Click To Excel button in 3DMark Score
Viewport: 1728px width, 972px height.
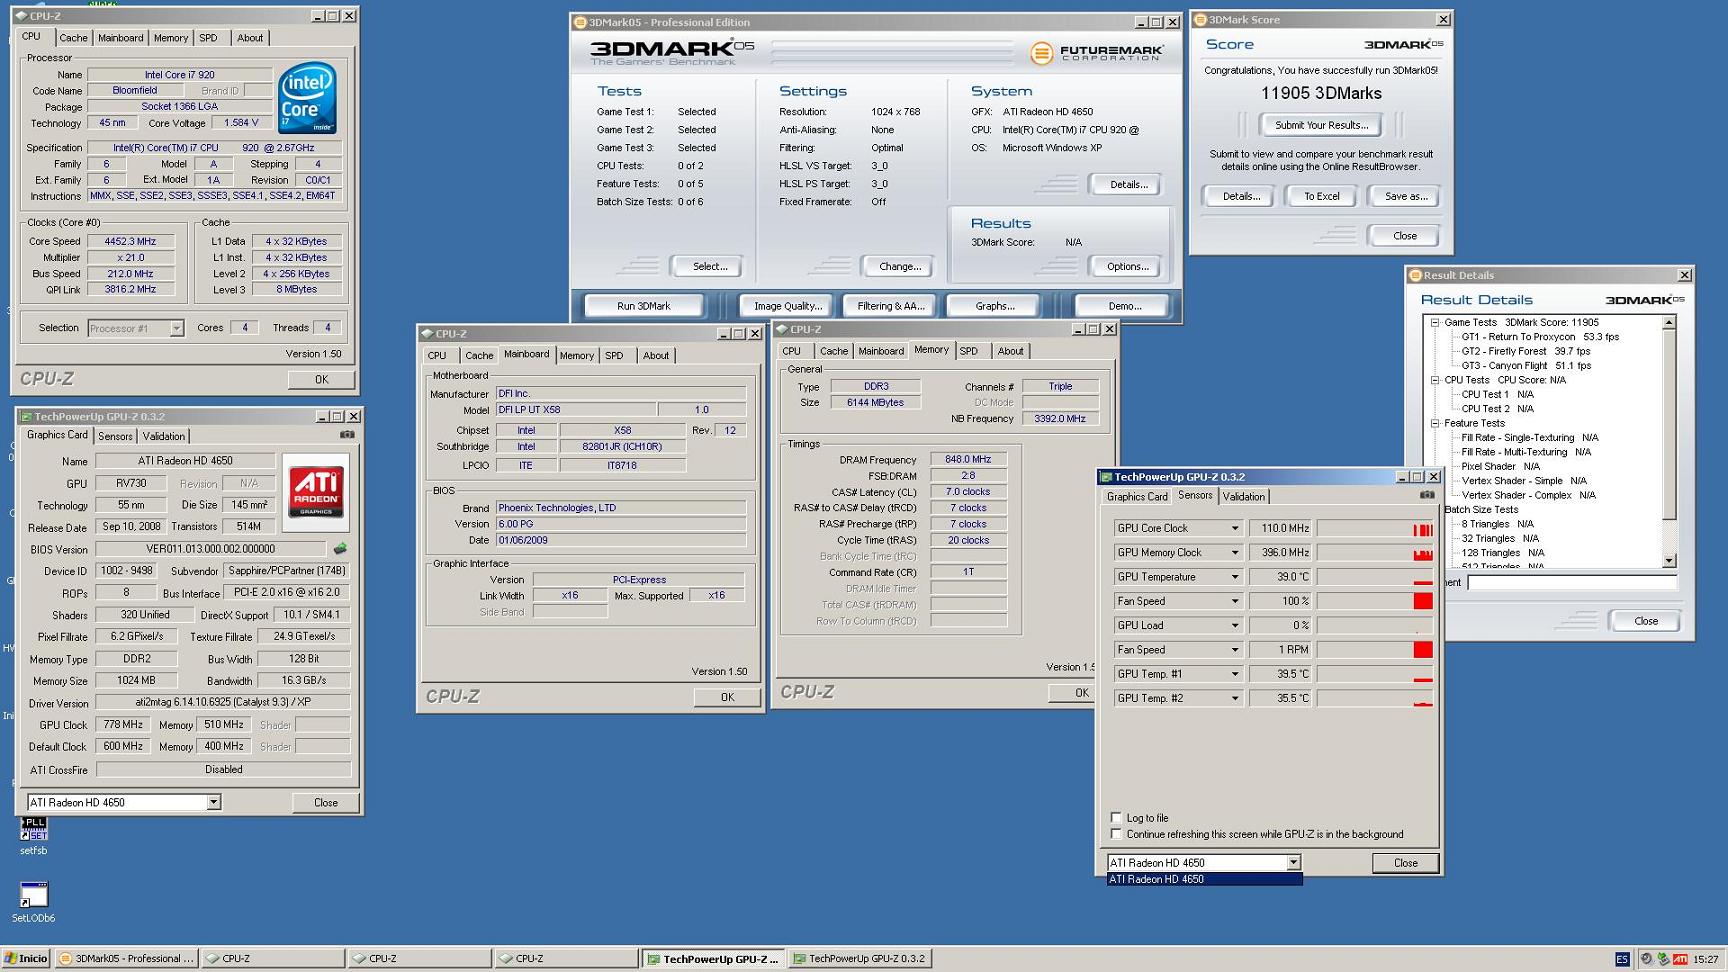click(1321, 196)
